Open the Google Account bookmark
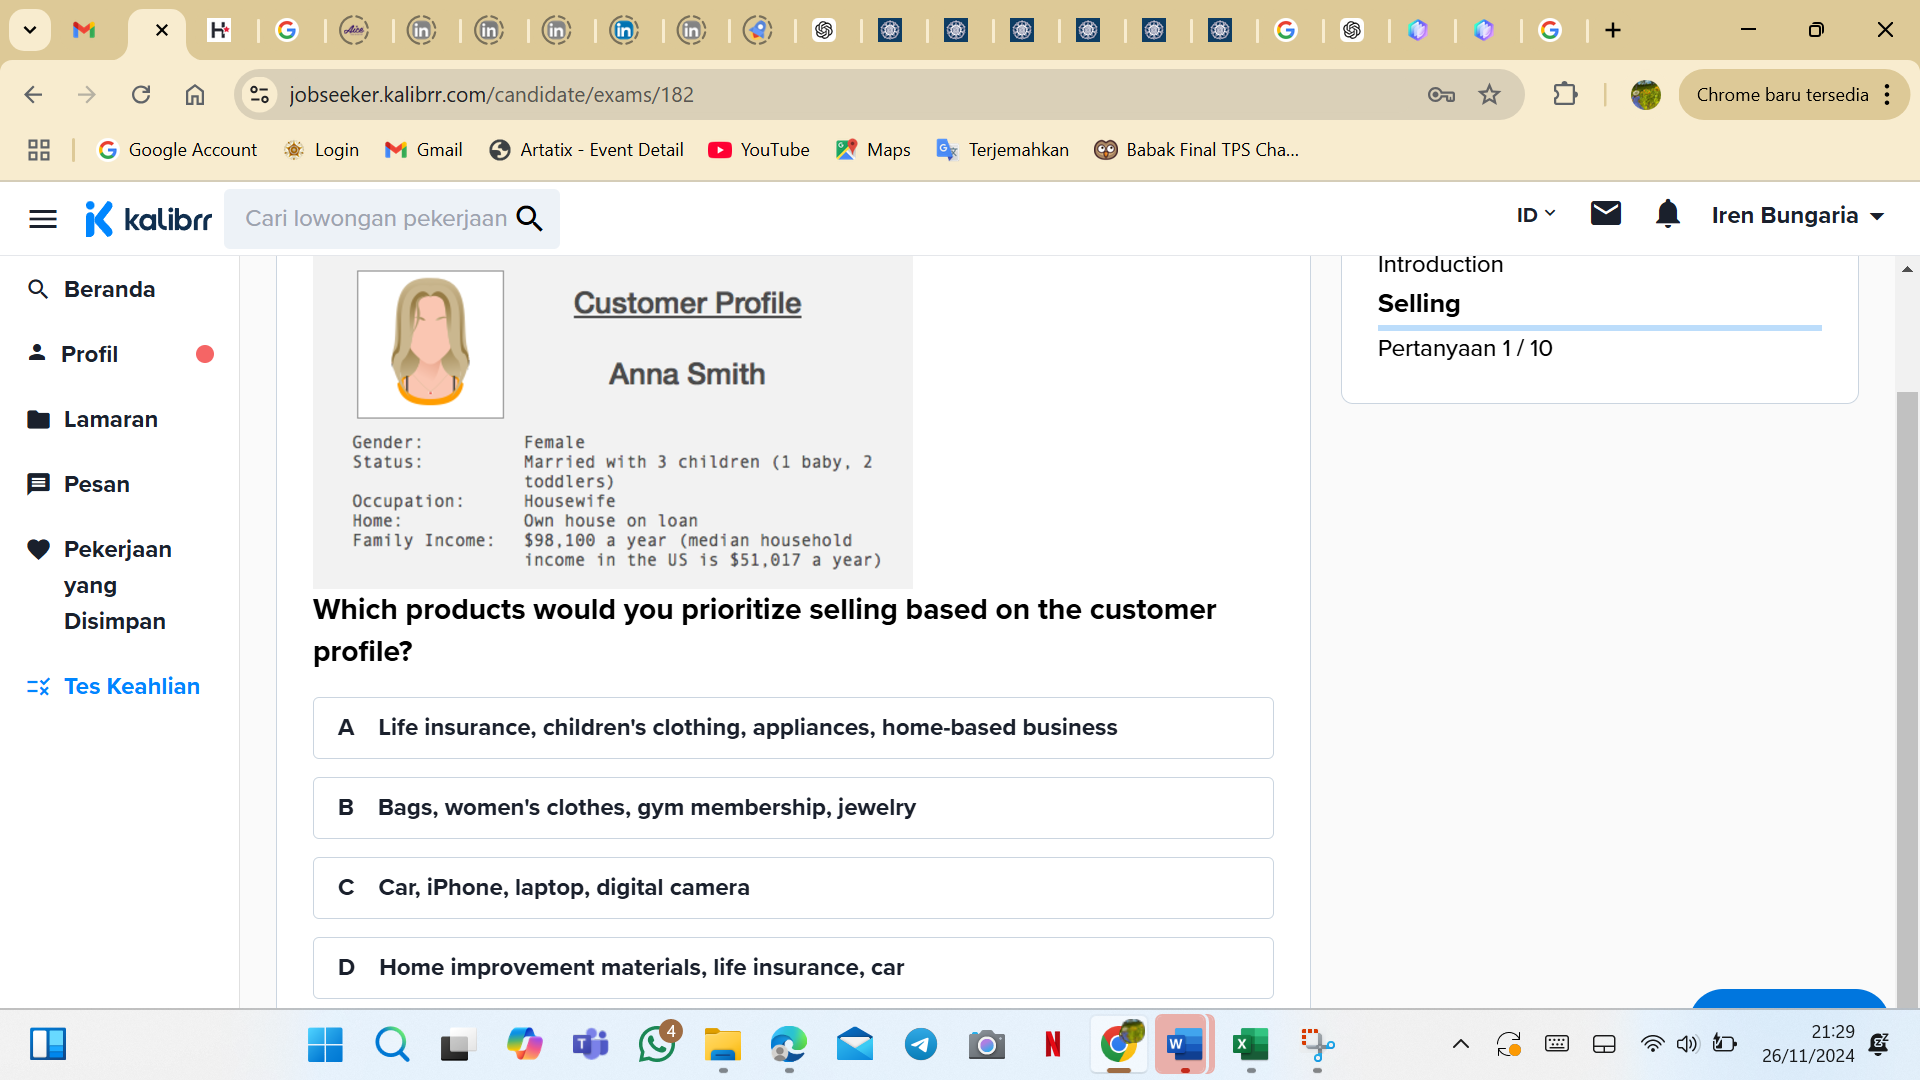 coord(177,150)
